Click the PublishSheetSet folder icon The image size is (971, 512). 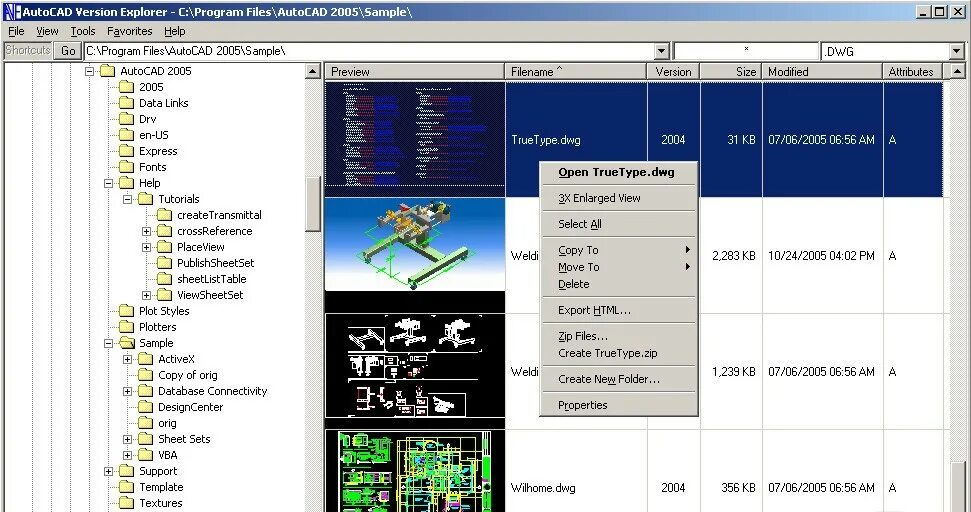pos(165,263)
